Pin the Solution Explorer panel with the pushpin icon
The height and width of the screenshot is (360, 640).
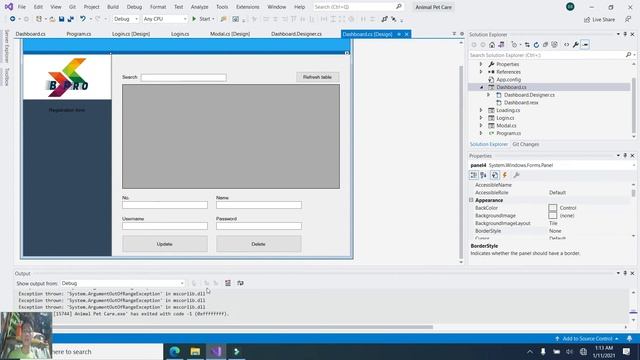pos(625,35)
